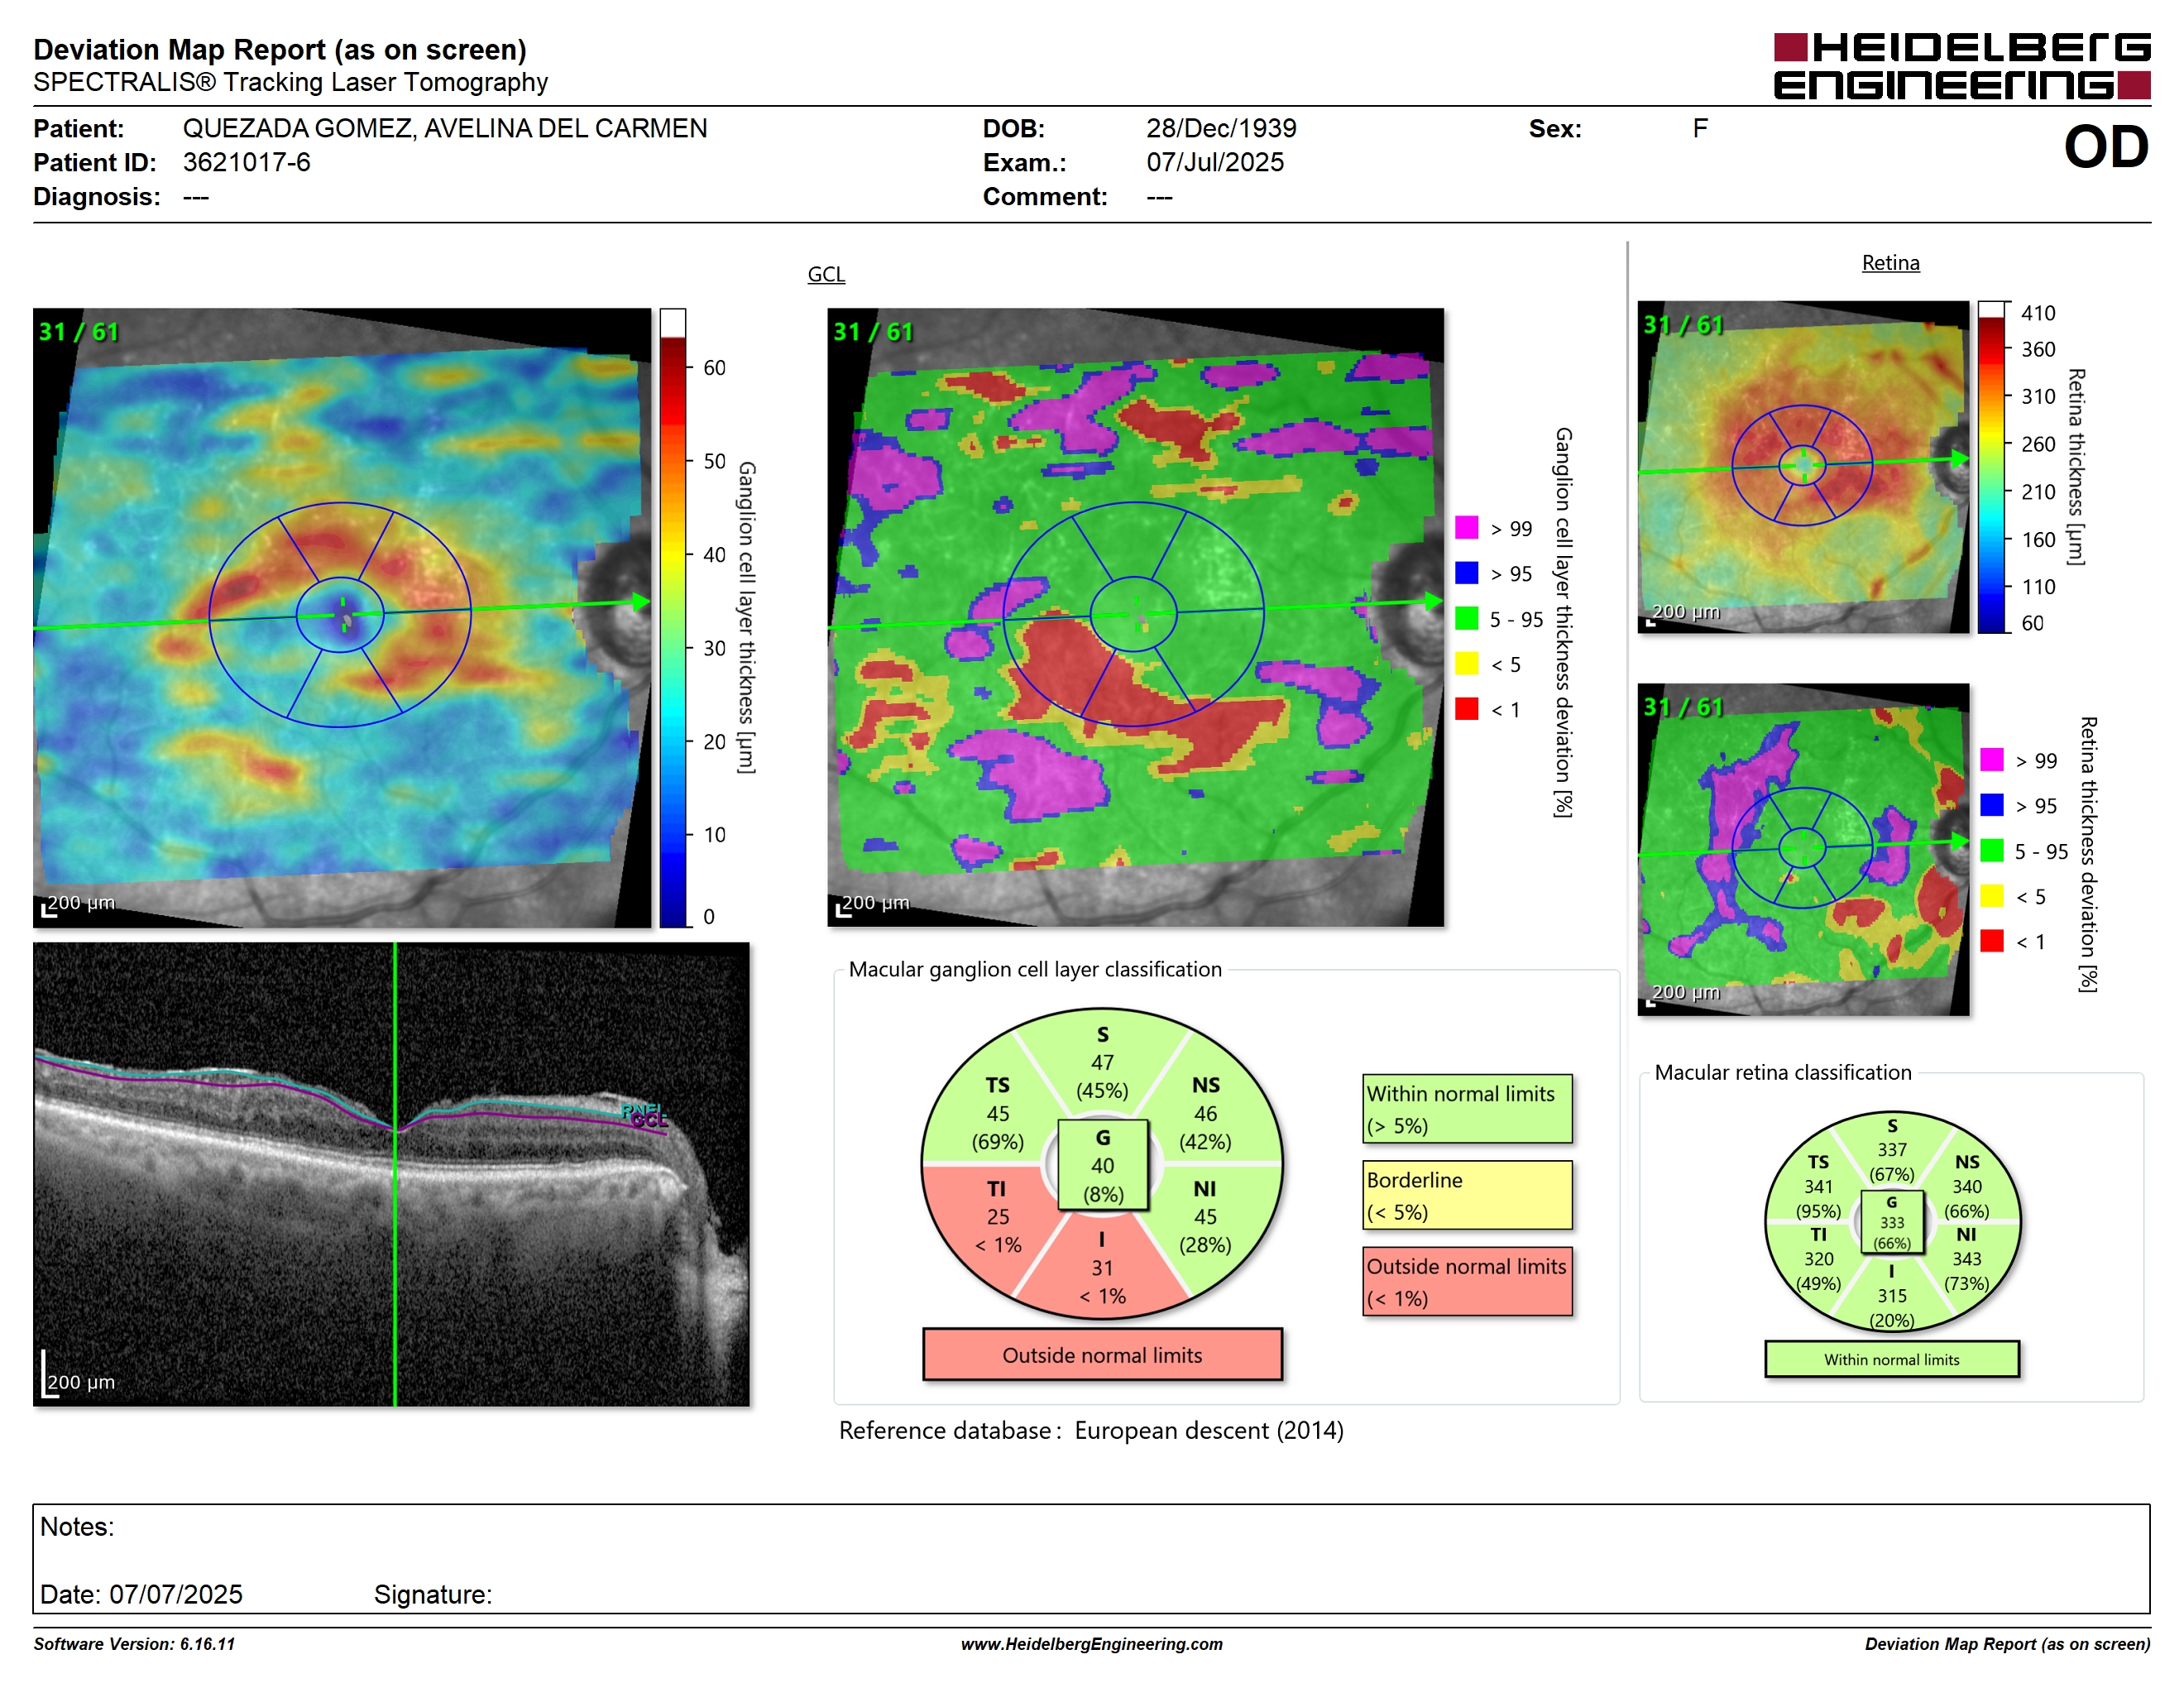Screen dimensions: 2184x1688
Task: Click the green 5 - 95 retina legend swatch
Action: click(x=1991, y=850)
